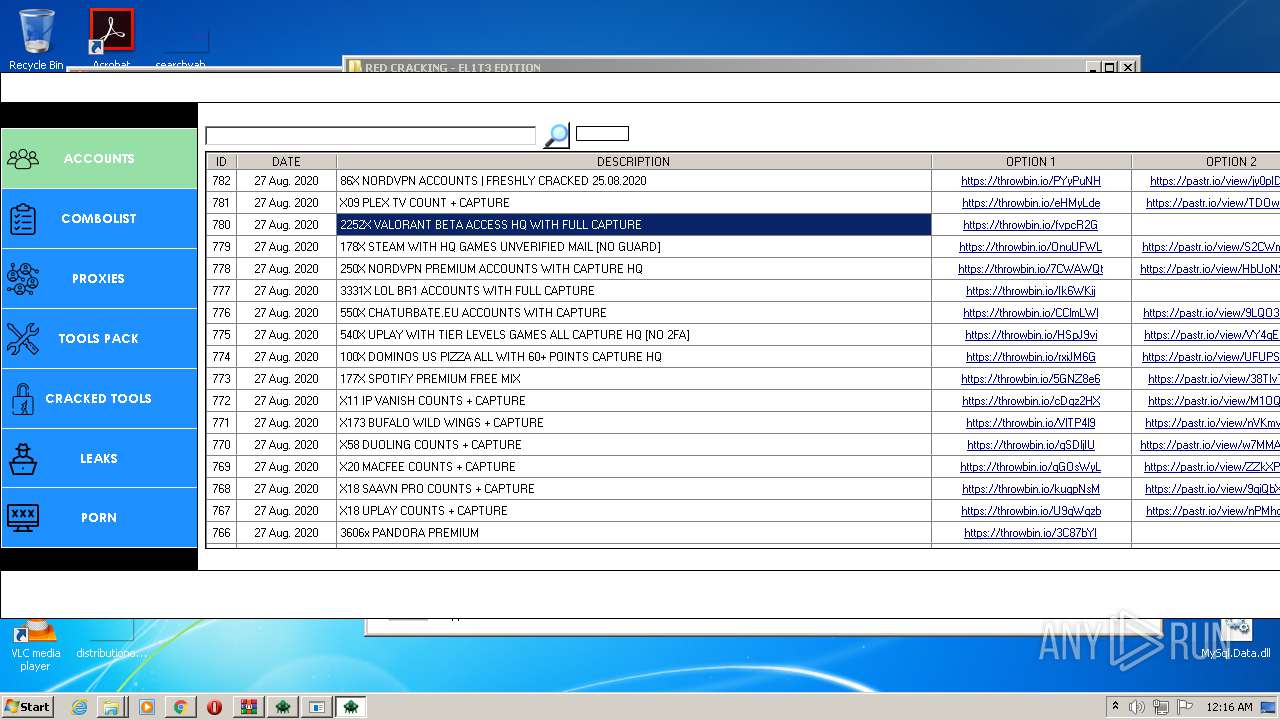Sort by the ID column header
1280x720 pixels.
tap(221, 161)
